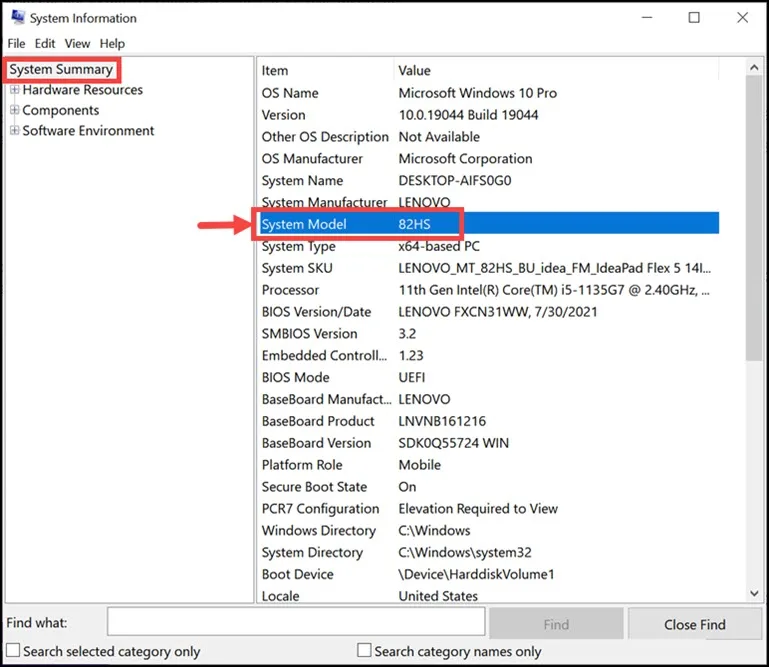Click the vertical scrollbar thumb

(x=754, y=219)
